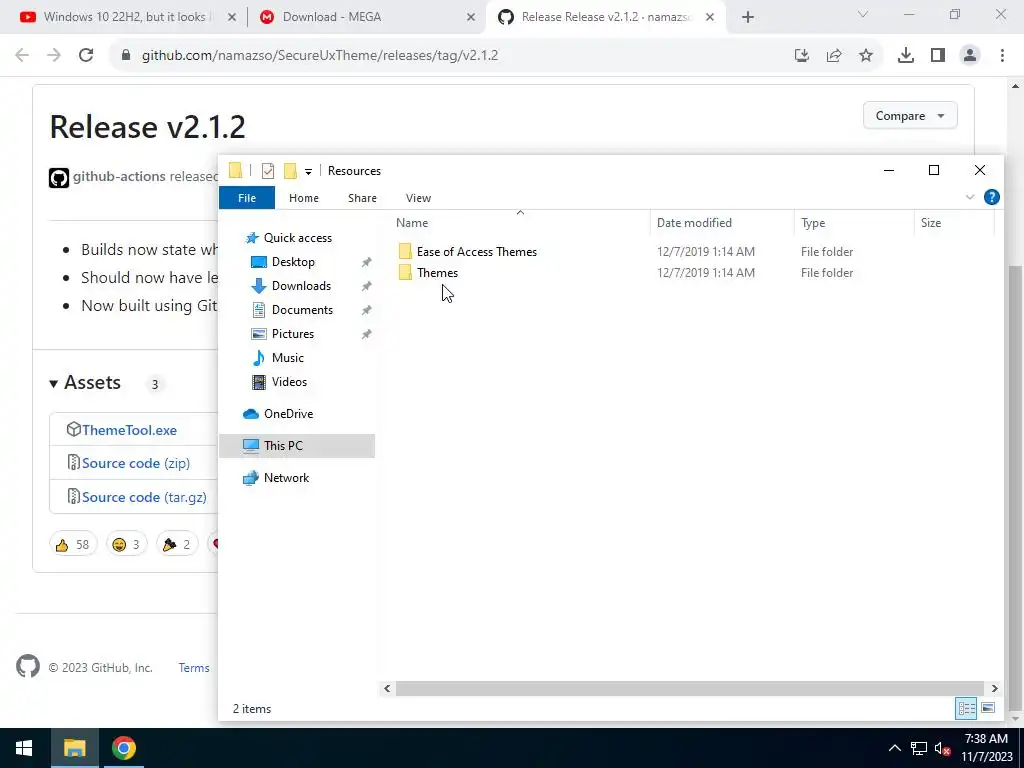The width and height of the screenshot is (1024, 768).
Task: Click muted volume tray icon
Action: (x=942, y=748)
